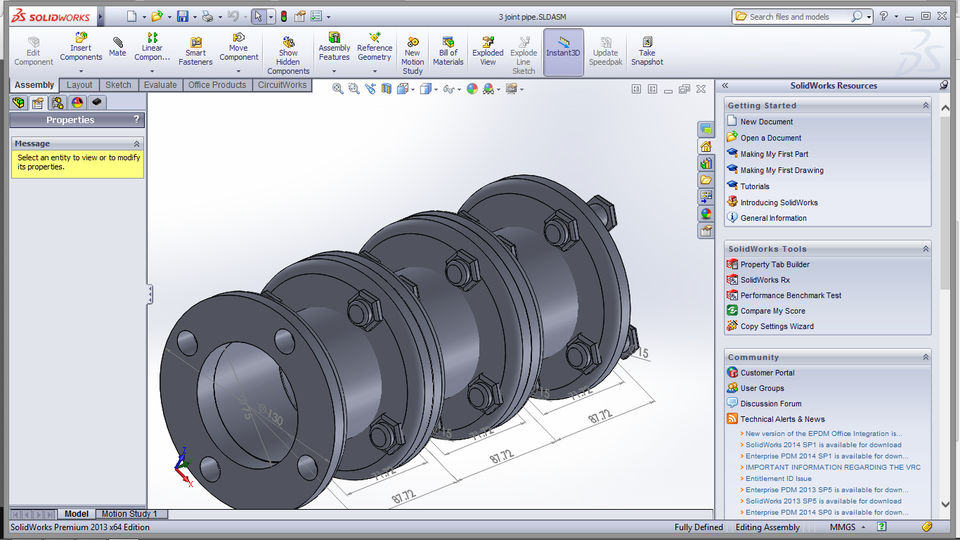Click Show Hidden Components

(x=288, y=55)
